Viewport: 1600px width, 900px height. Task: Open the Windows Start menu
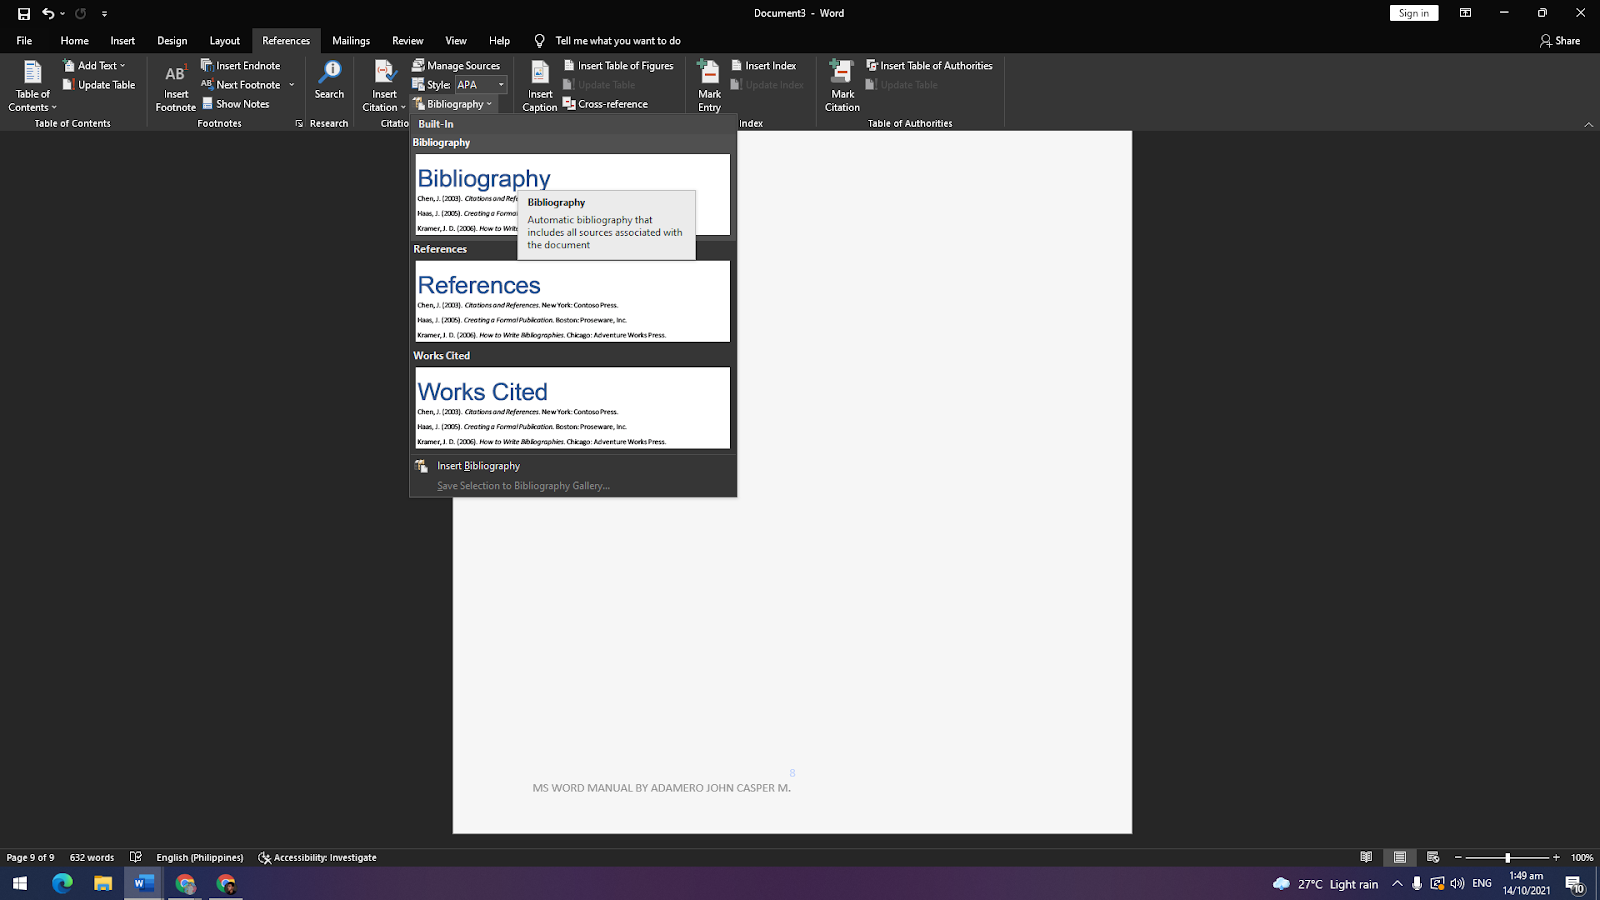[19, 883]
